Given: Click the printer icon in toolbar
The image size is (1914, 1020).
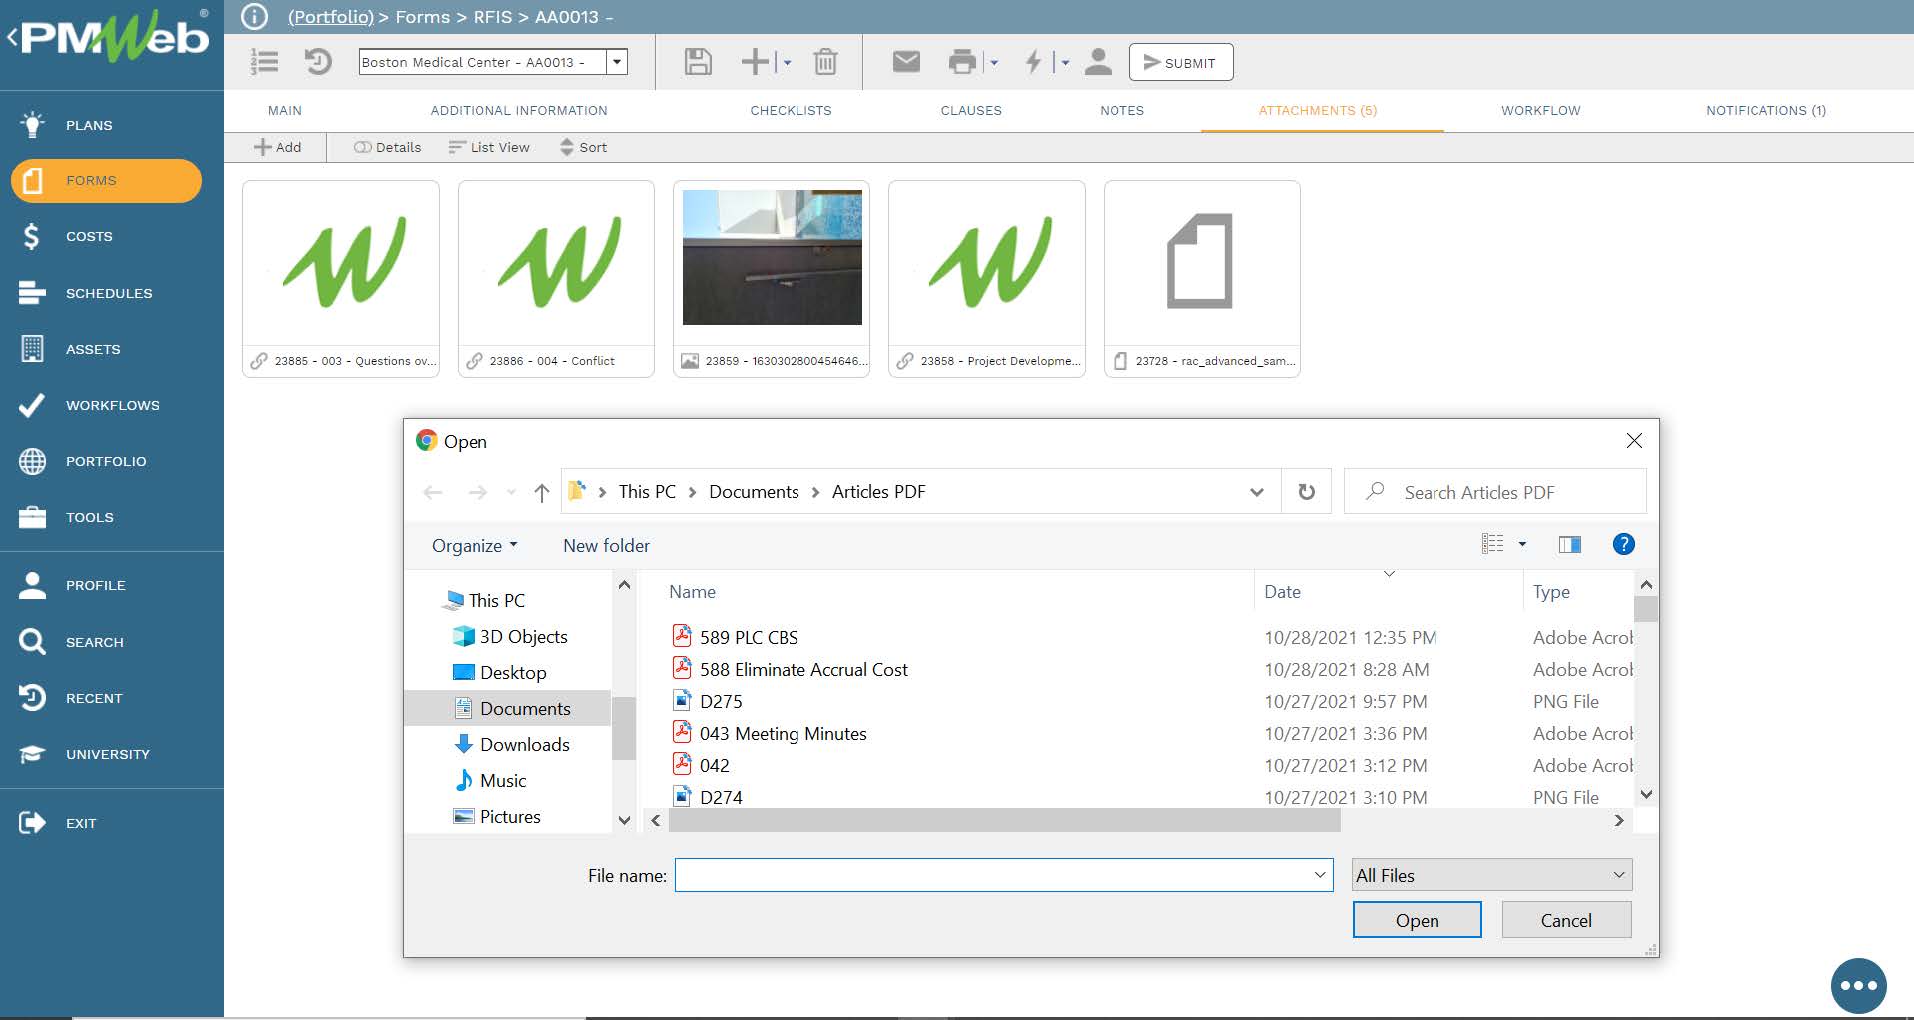Looking at the screenshot, I should 961,62.
